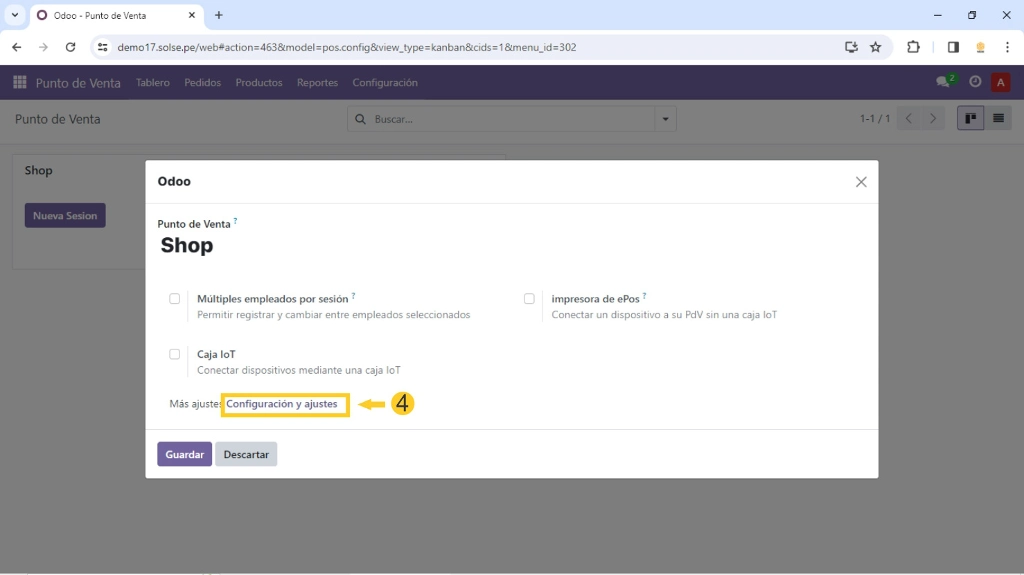Enable Múltiples empleados por sesión checkbox
The image size is (1024, 575).
click(175, 299)
